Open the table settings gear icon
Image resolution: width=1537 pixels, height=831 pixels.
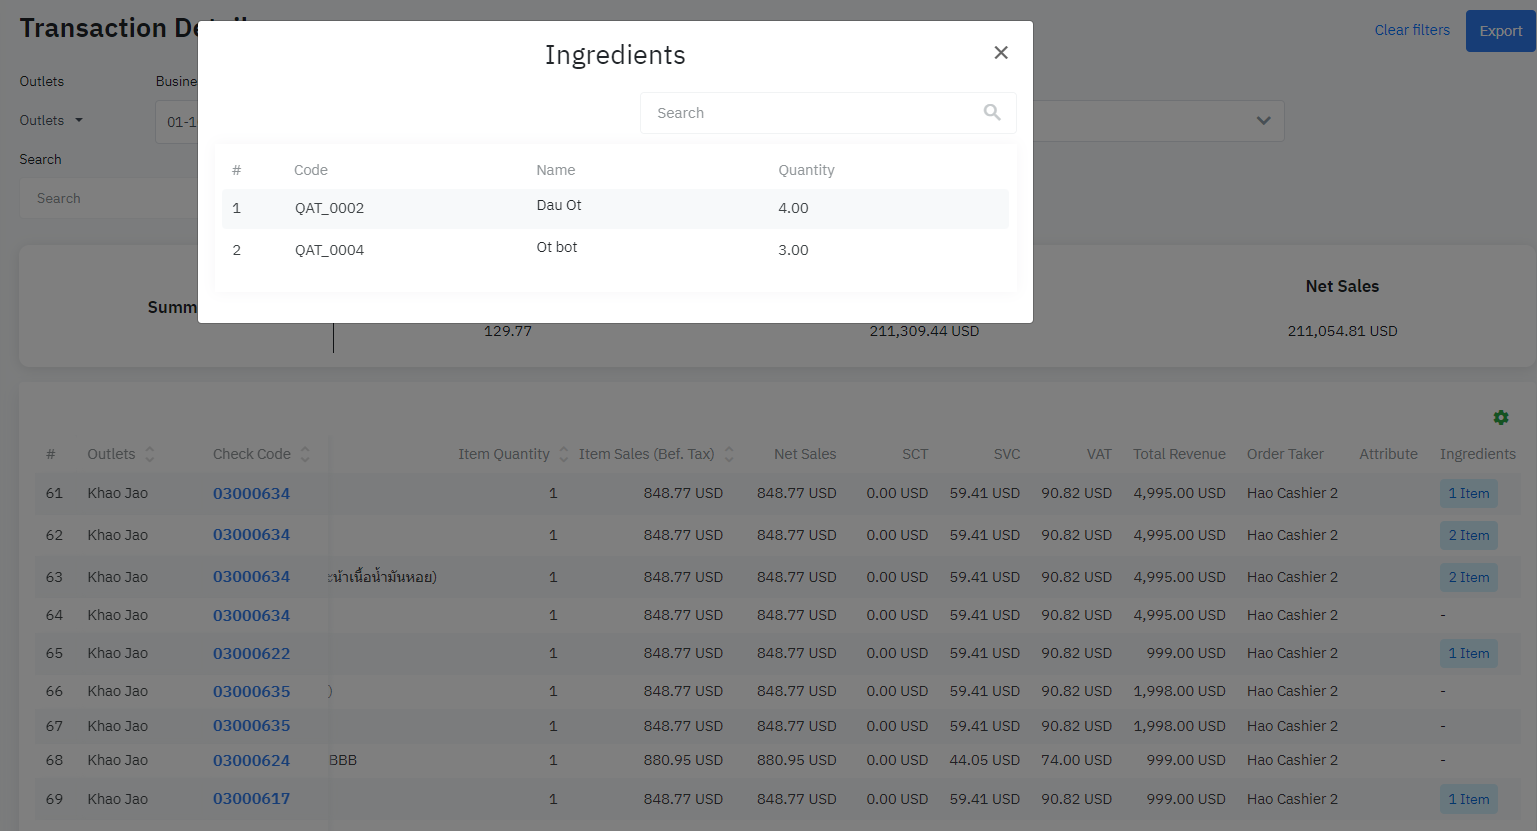tap(1500, 418)
